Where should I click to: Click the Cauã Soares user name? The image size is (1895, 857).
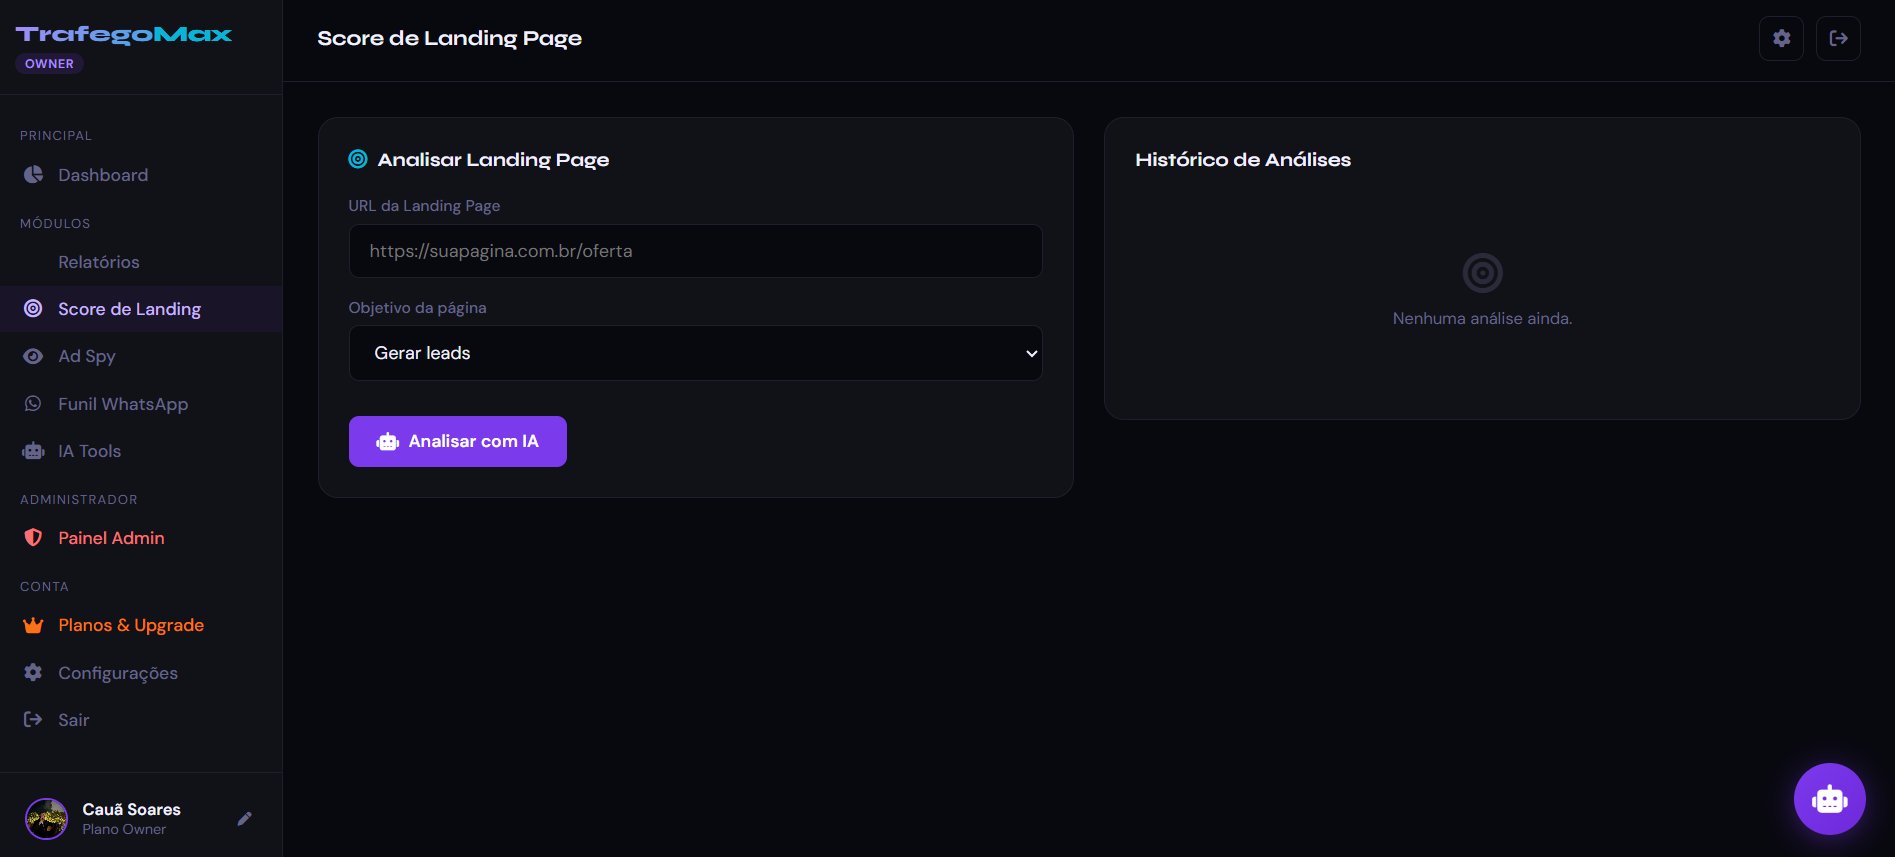pos(132,809)
